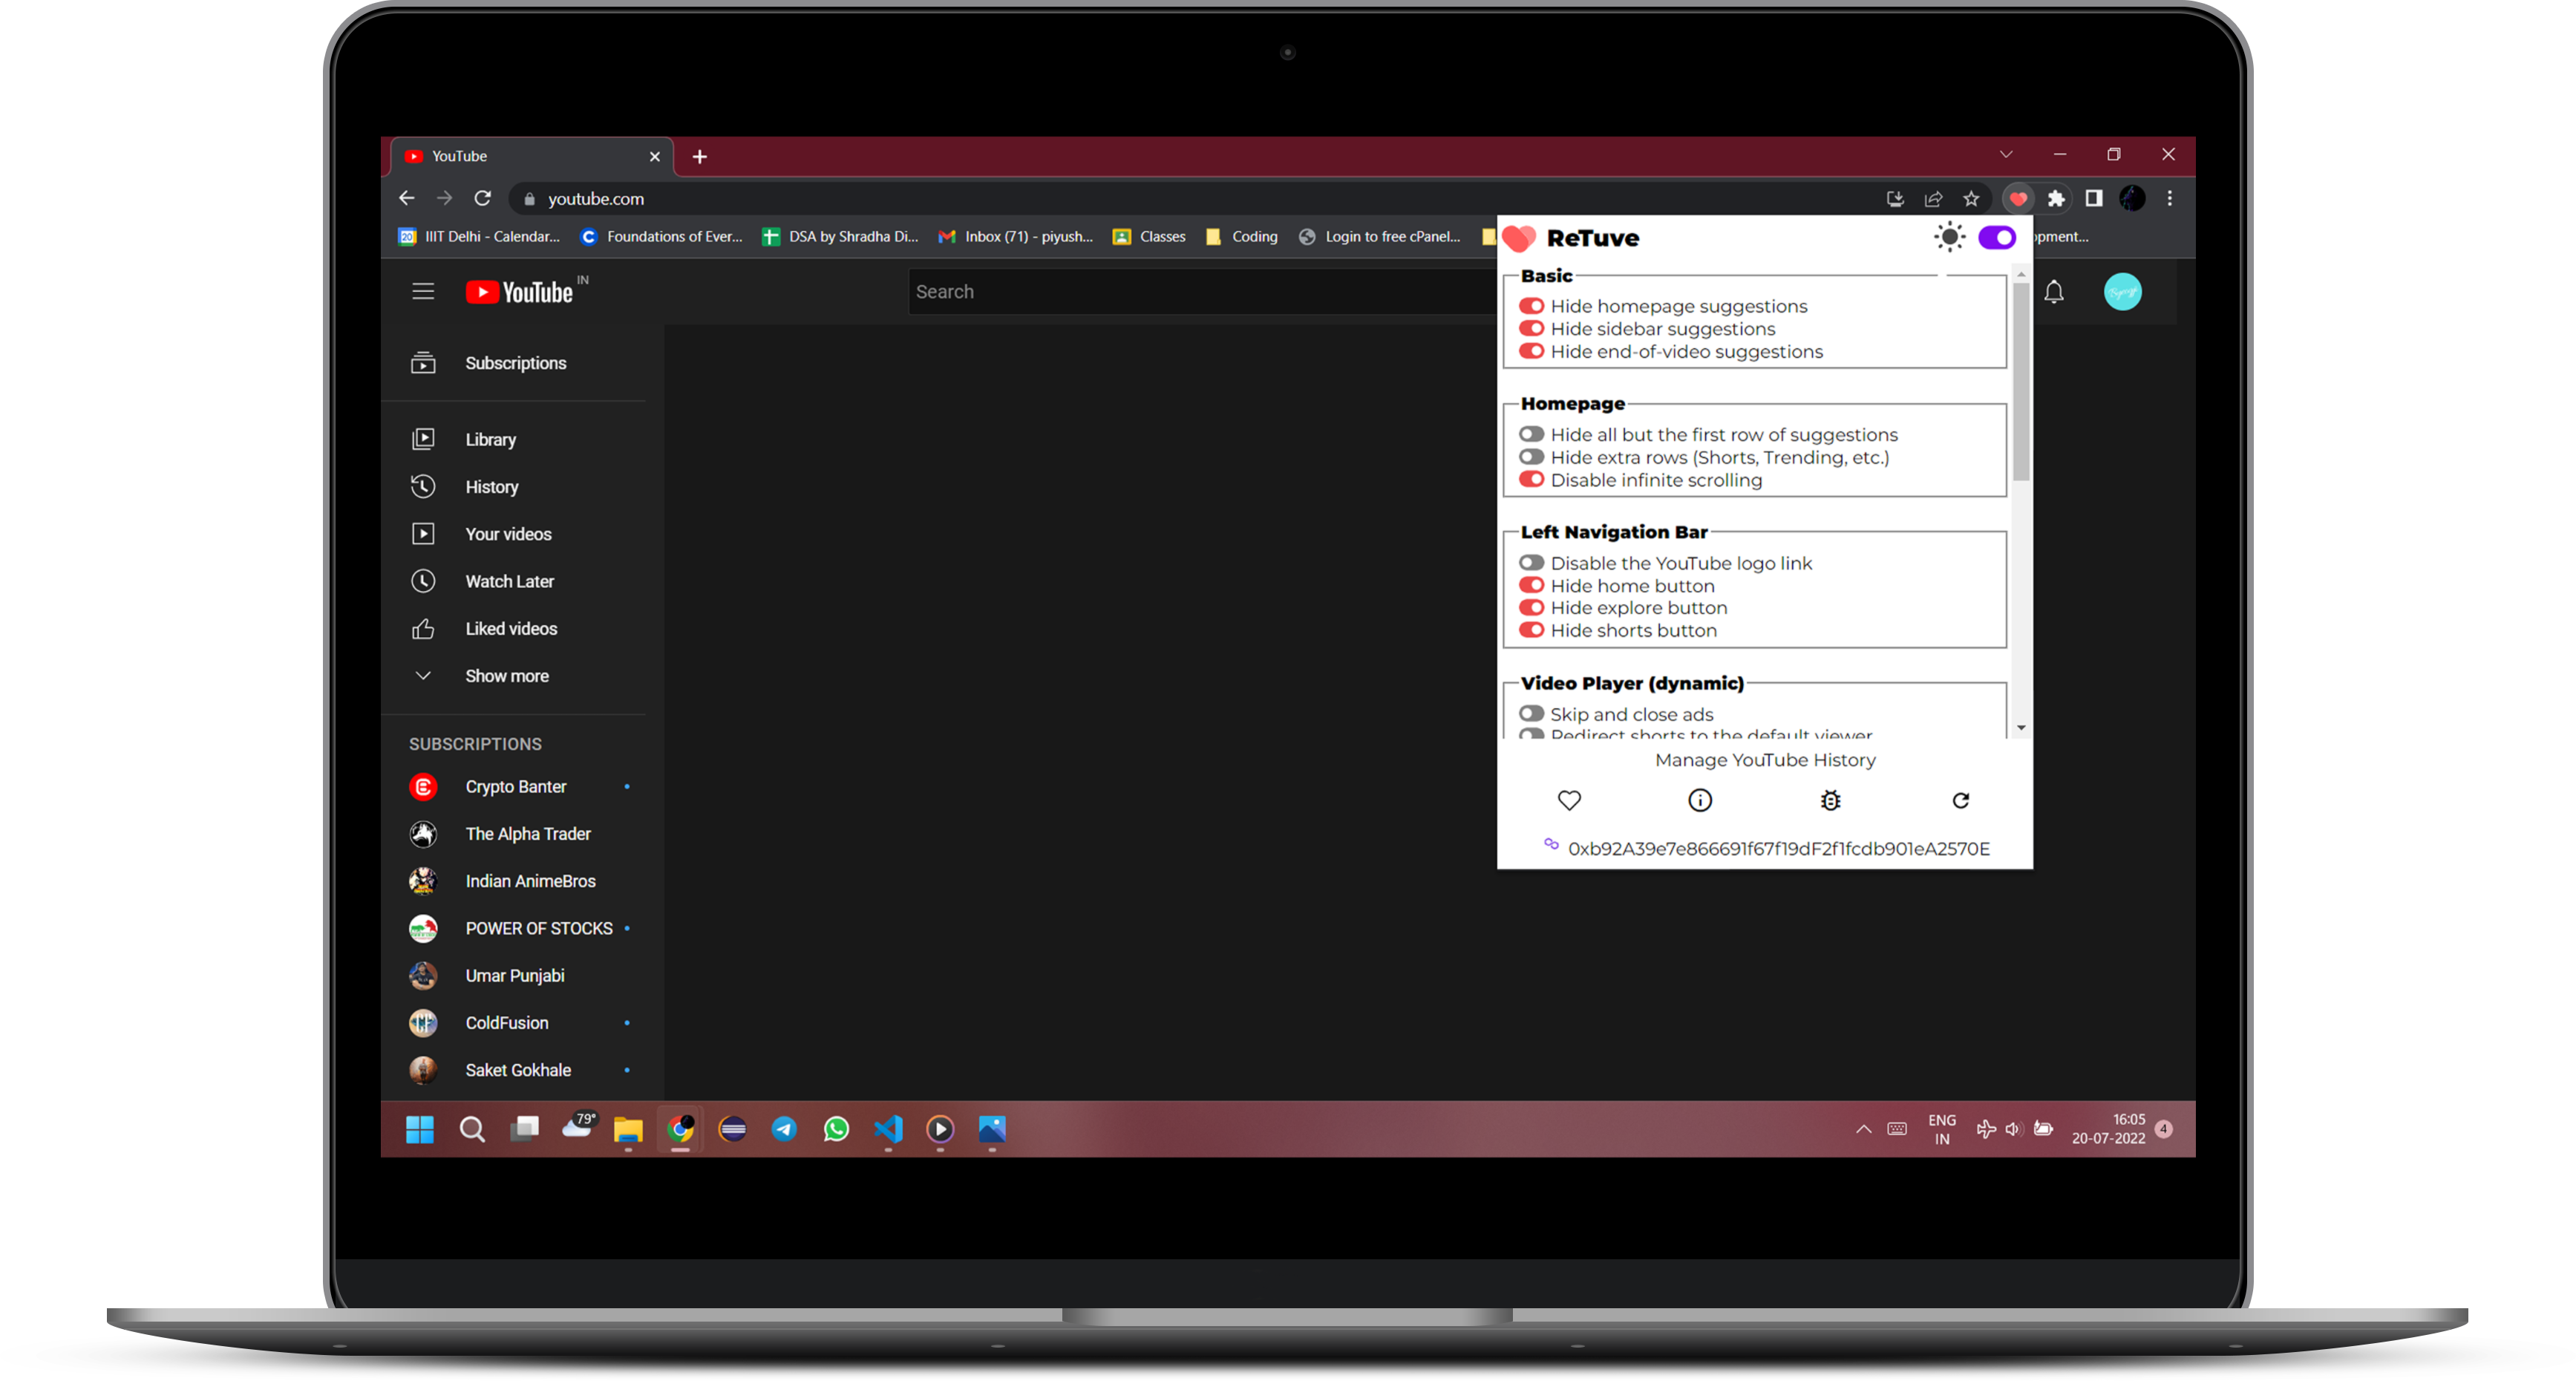2576x1381 pixels.
Task: Select Liked videos in YouTube sidebar
Action: pos(511,627)
